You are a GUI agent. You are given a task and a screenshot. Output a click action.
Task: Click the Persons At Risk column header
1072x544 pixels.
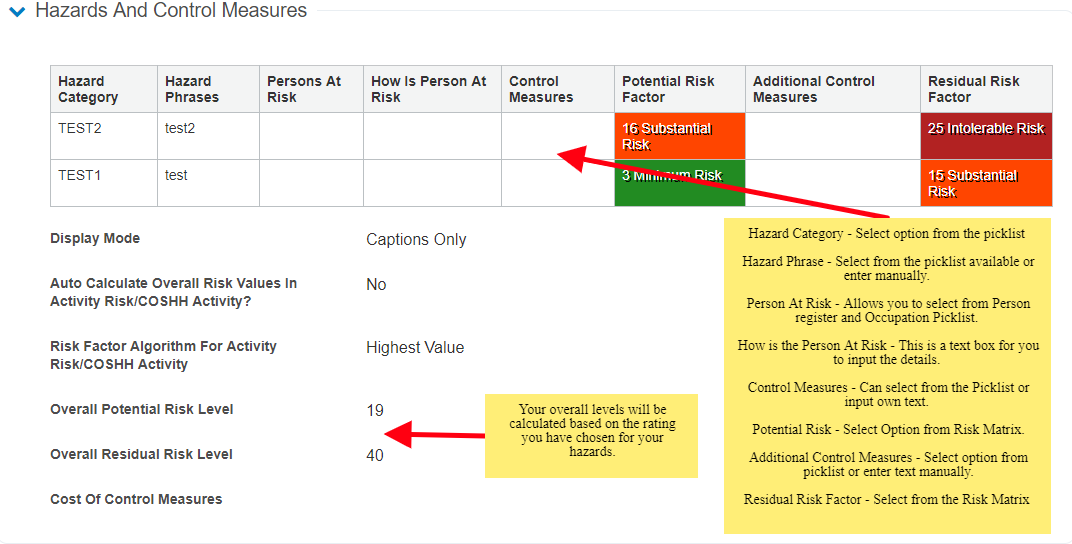[304, 89]
